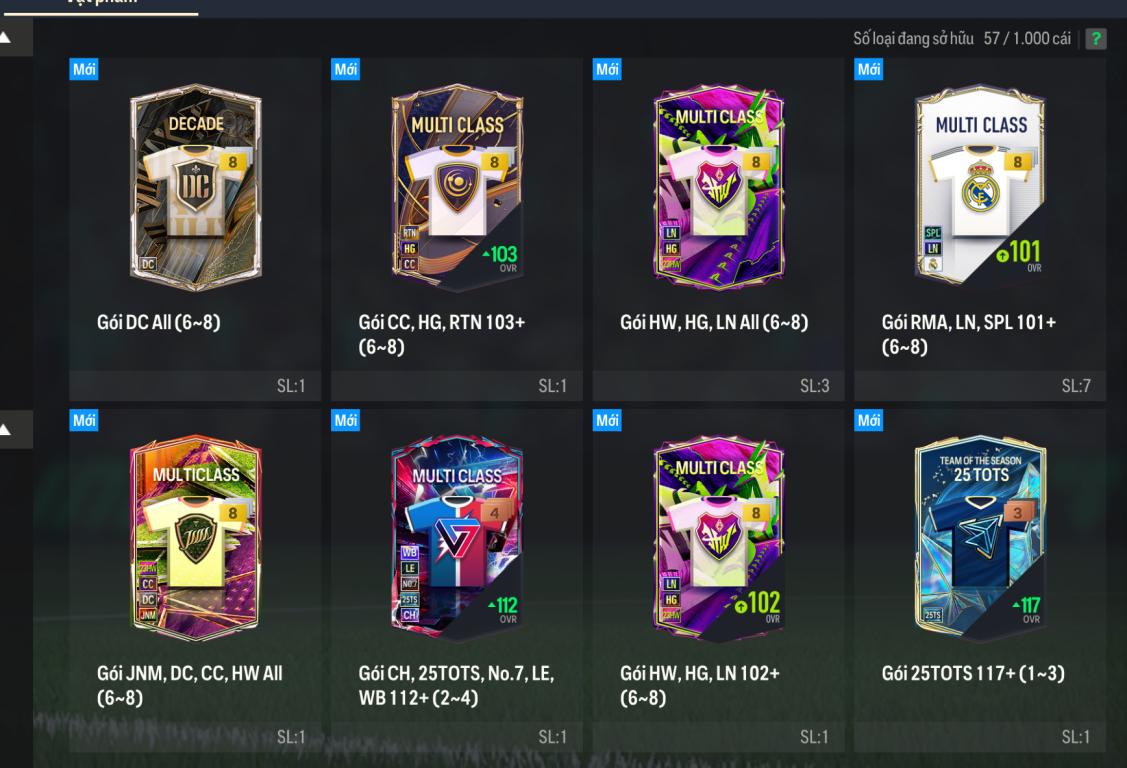1127x768 pixels.
Task: Select the DECADE DC pack card image
Action: pos(196,188)
